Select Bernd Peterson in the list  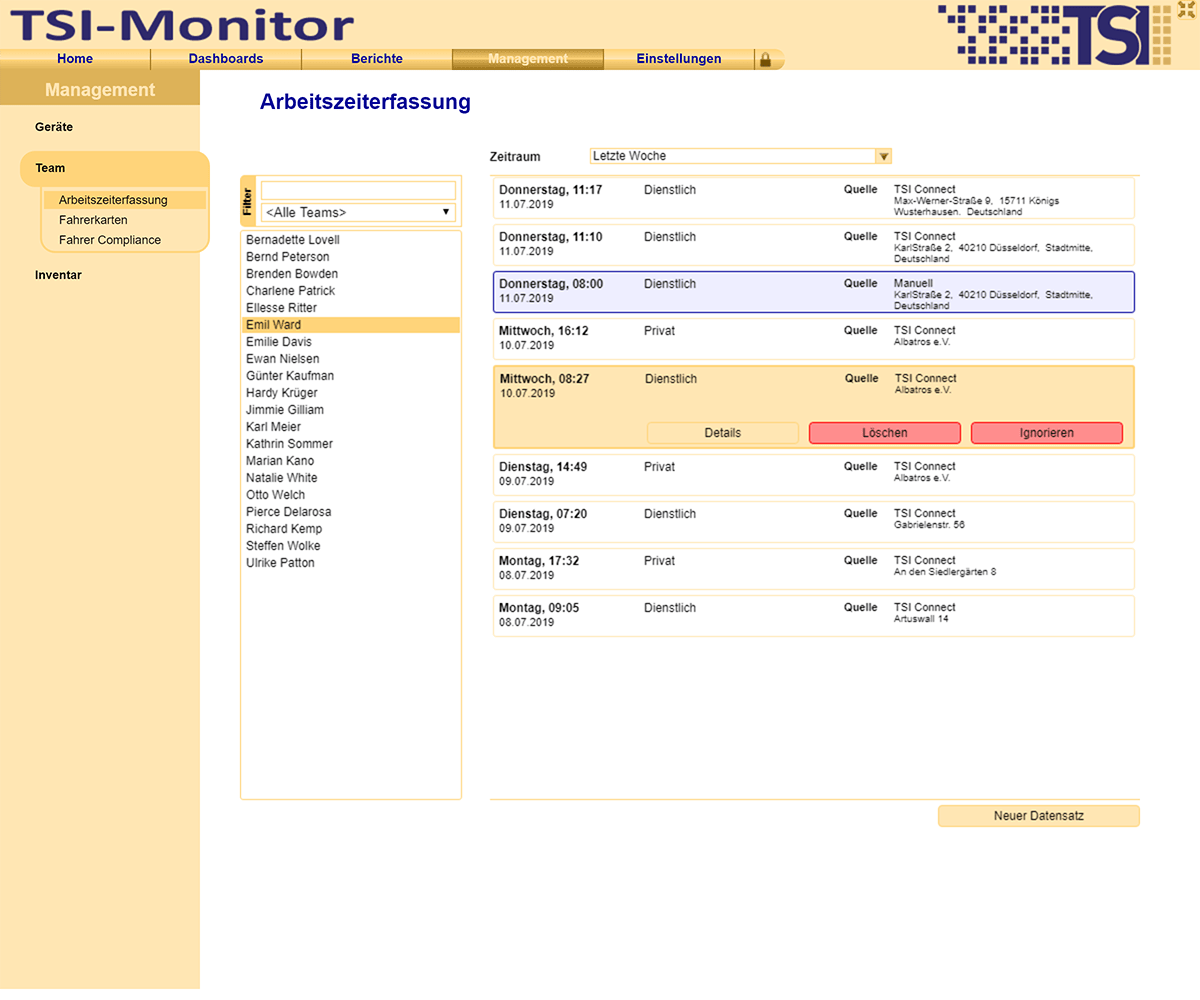[351, 257]
